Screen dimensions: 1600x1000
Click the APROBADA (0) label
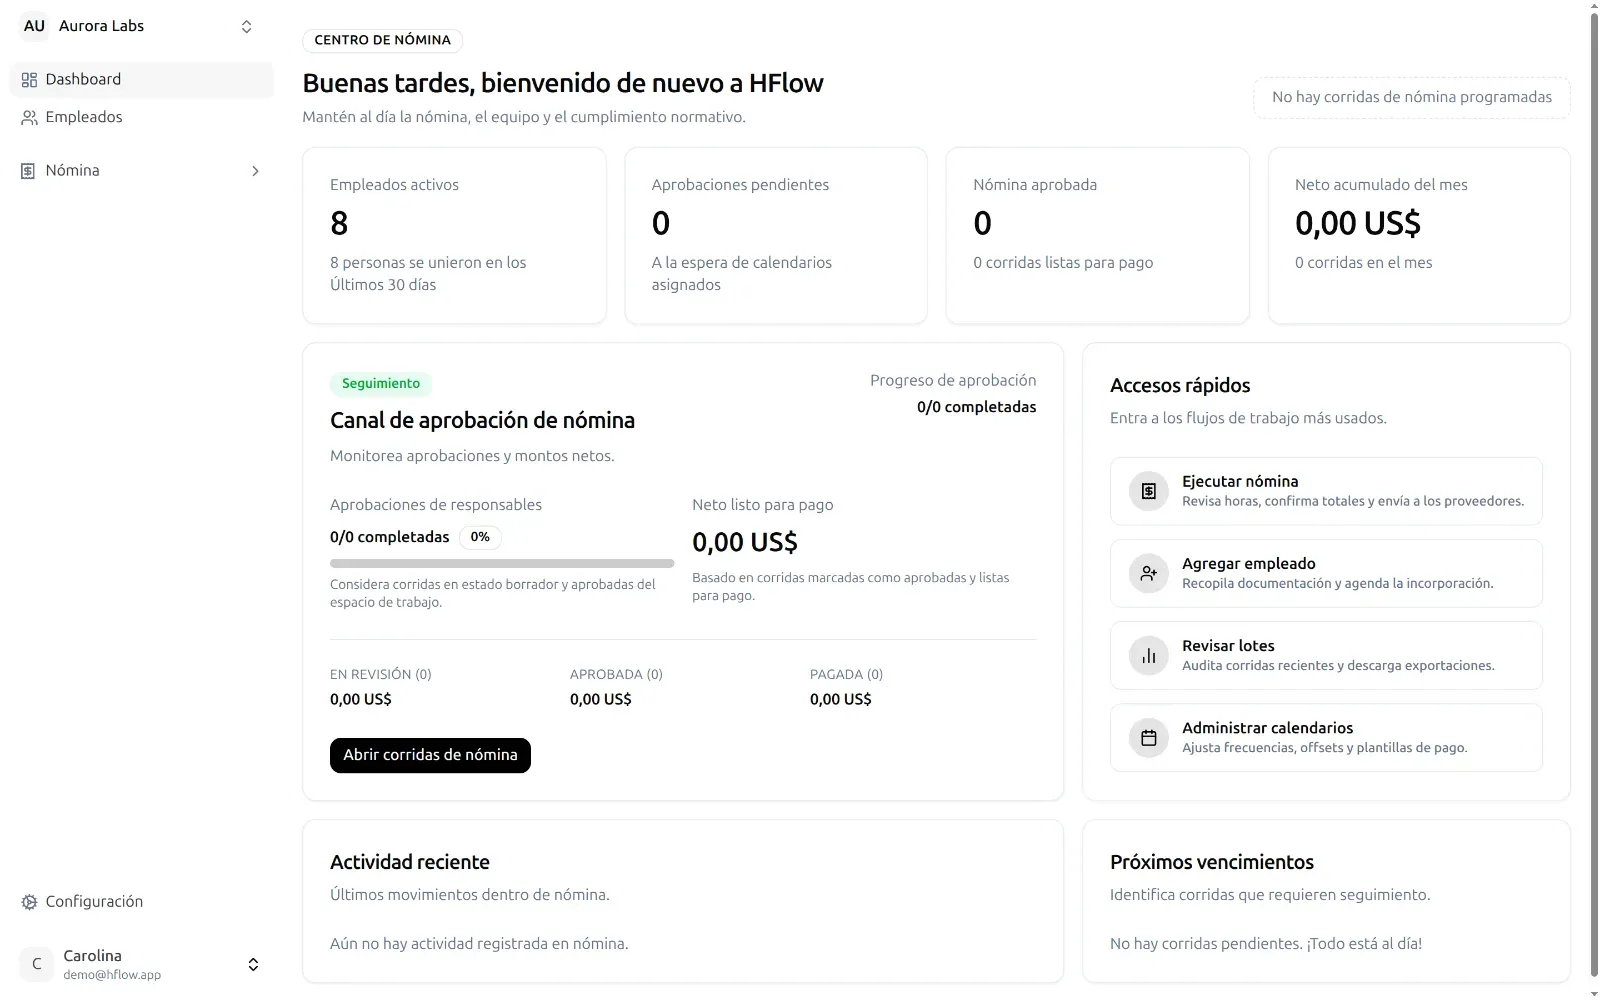tap(616, 675)
